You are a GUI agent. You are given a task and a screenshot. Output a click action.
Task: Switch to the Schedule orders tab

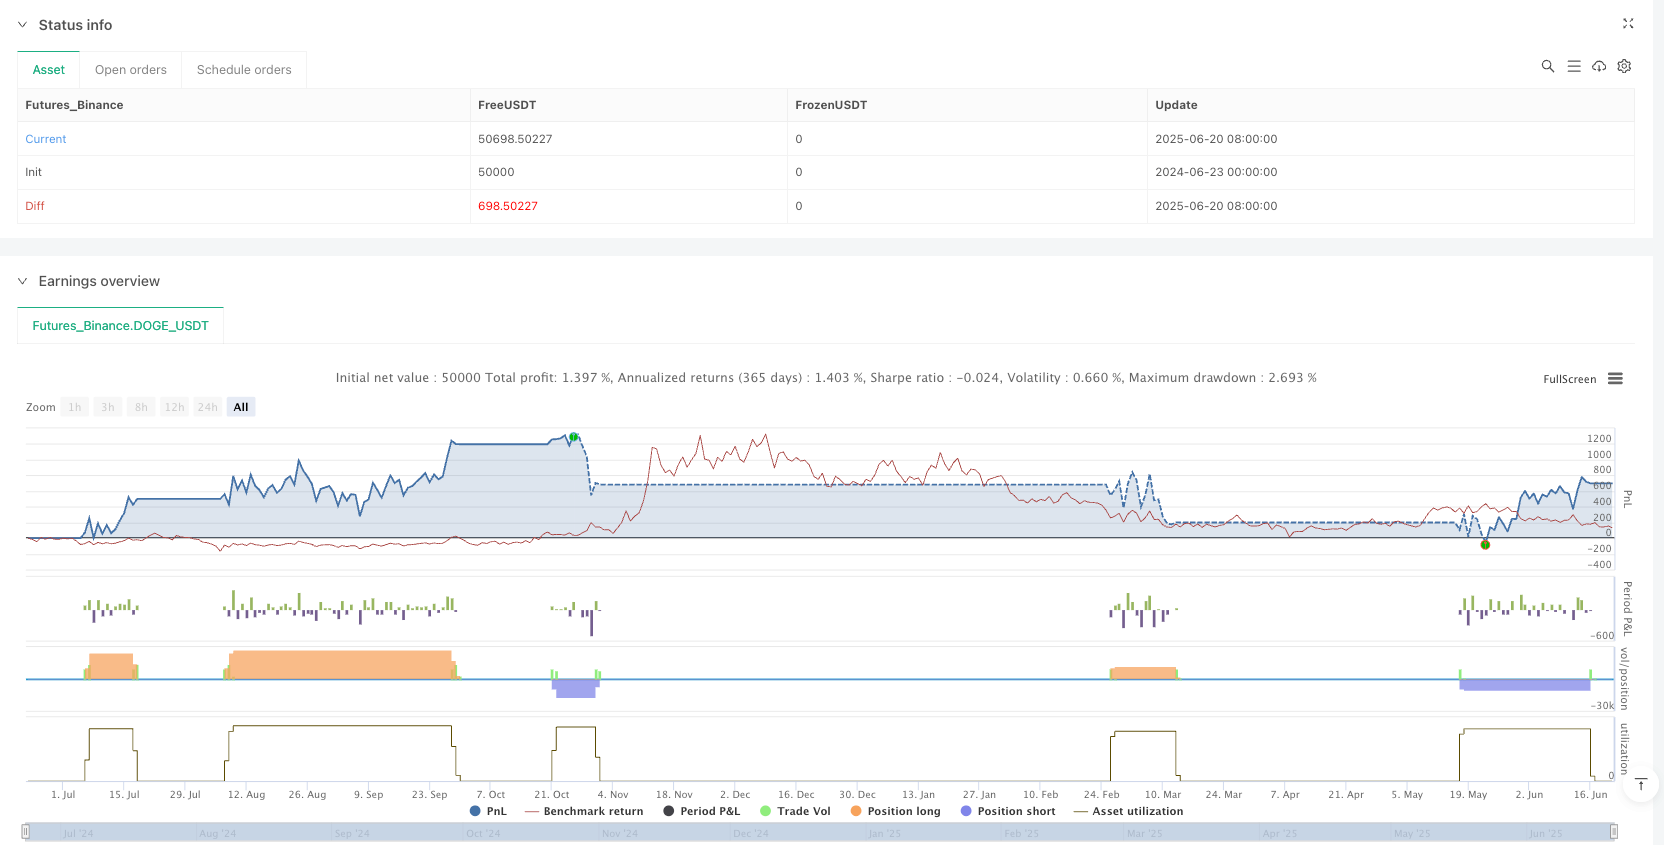tap(244, 70)
